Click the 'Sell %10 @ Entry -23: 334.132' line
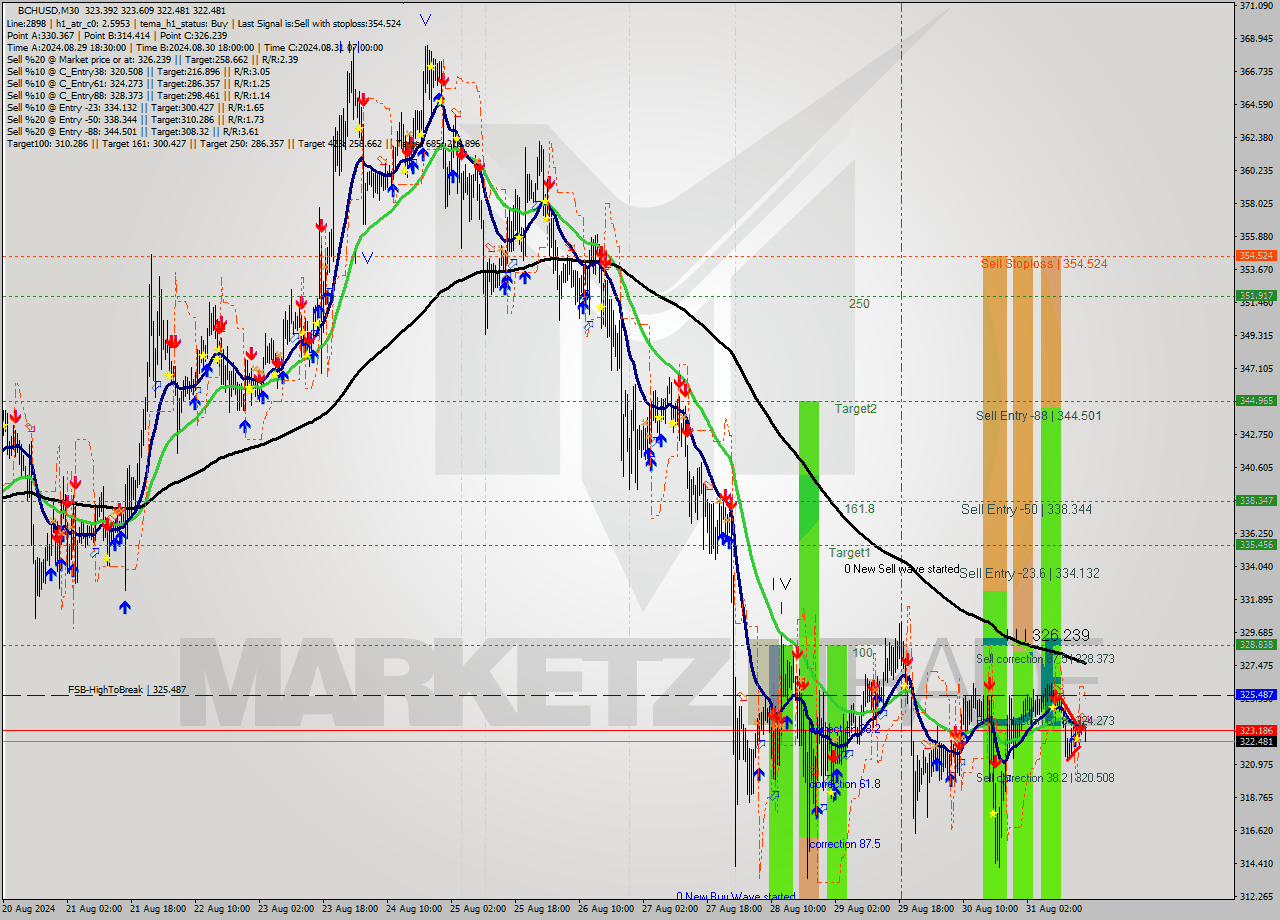Screen dimensions: 1280x920 tap(136, 108)
